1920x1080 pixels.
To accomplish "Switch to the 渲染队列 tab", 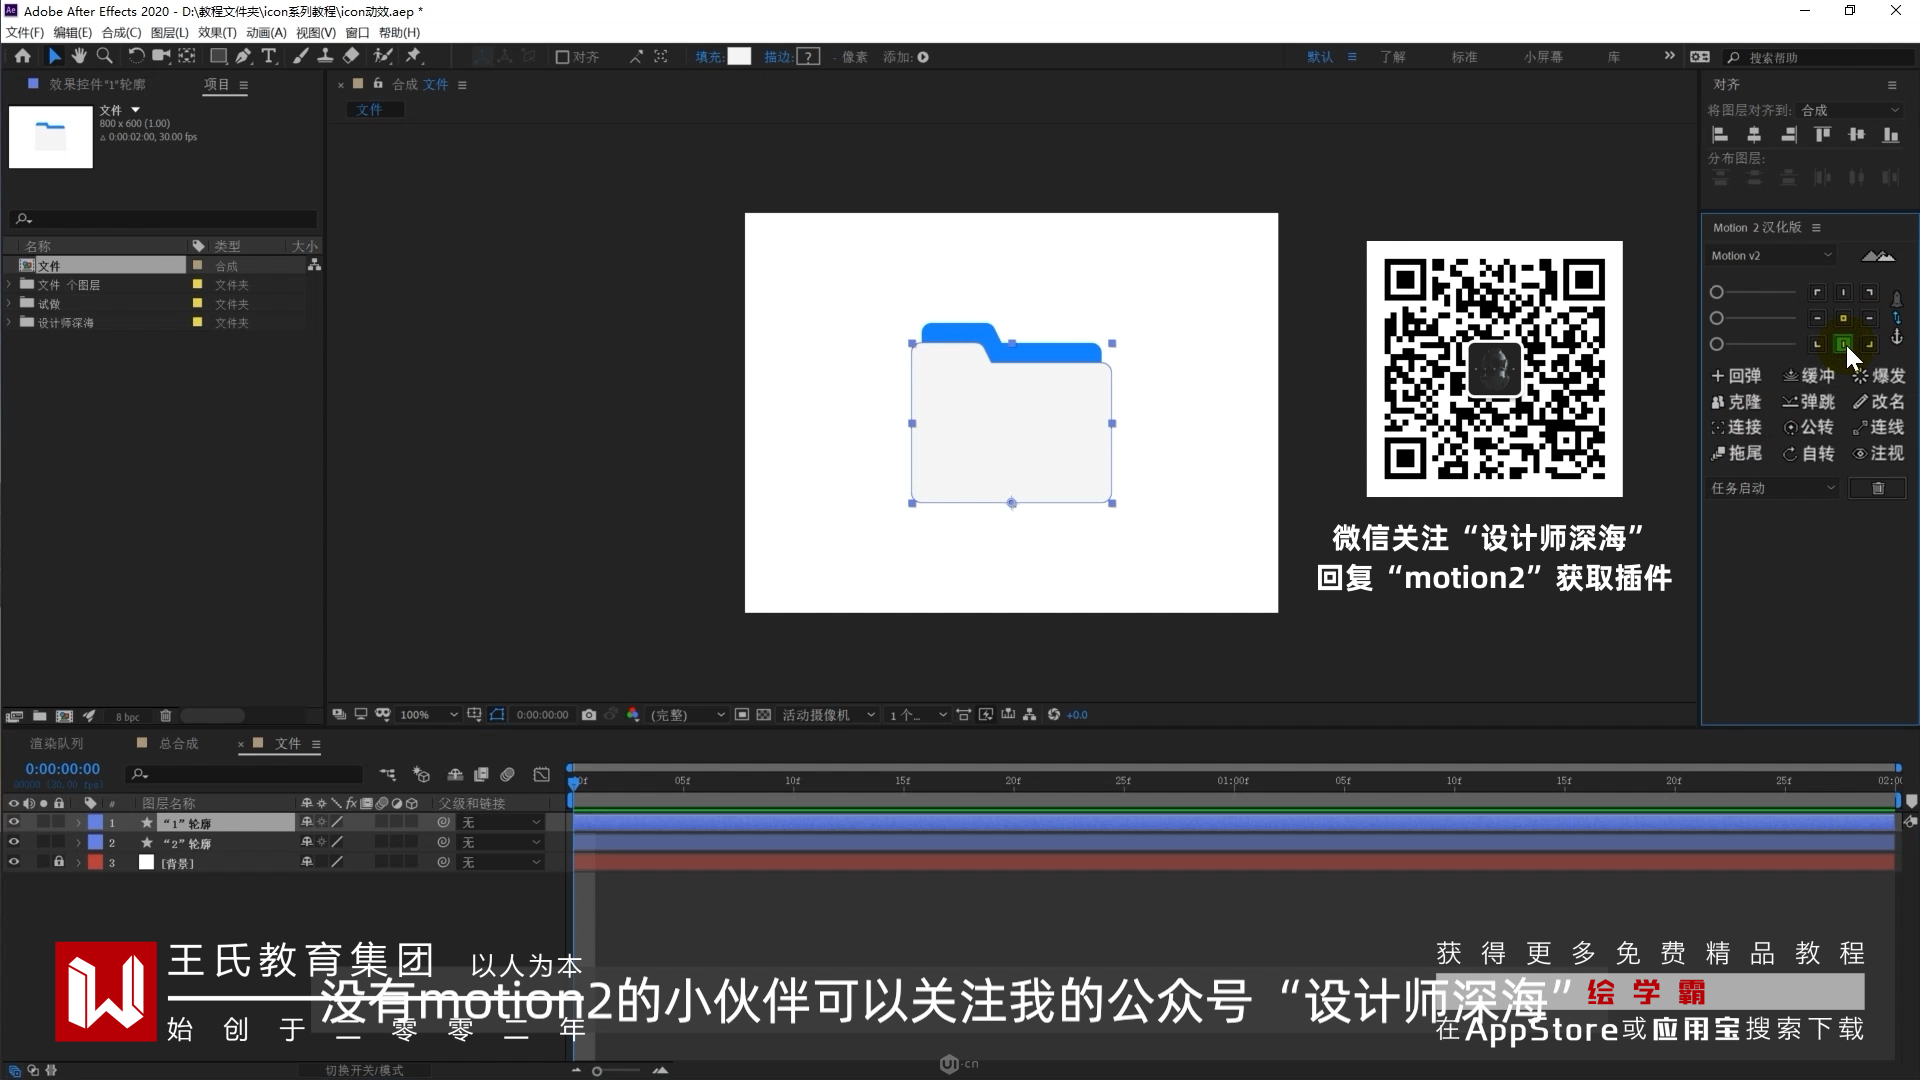I will (56, 744).
